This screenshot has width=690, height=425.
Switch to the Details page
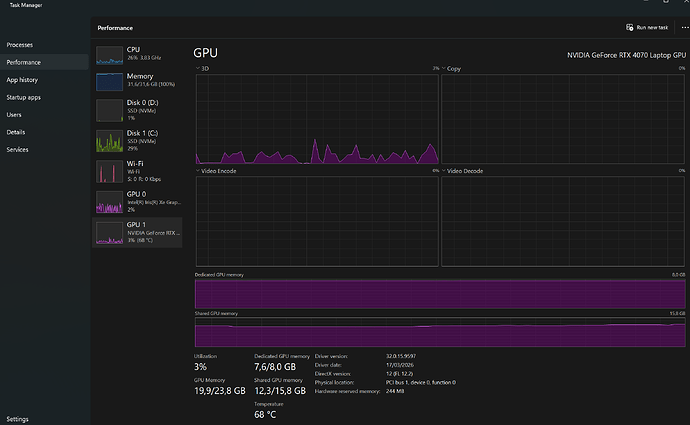(x=18, y=131)
